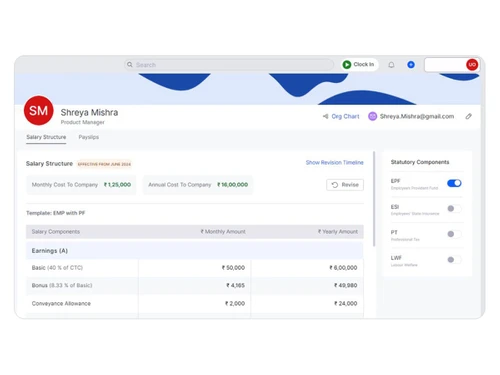Disable the EPF toggle
Viewport: 500px width, 375px height.
(454, 183)
